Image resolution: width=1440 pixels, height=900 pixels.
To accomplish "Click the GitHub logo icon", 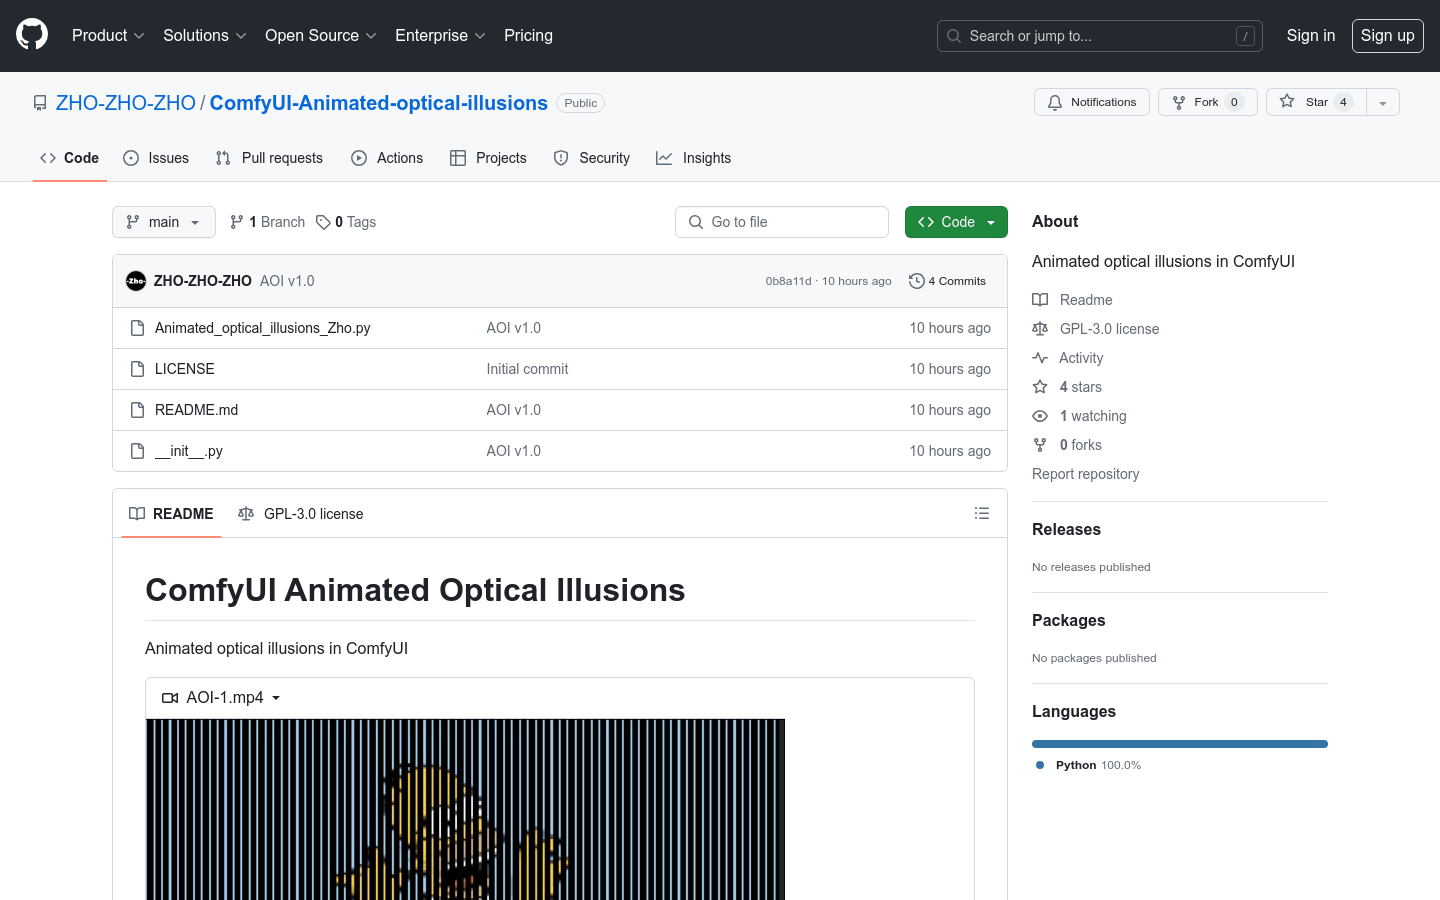I will tap(32, 35).
